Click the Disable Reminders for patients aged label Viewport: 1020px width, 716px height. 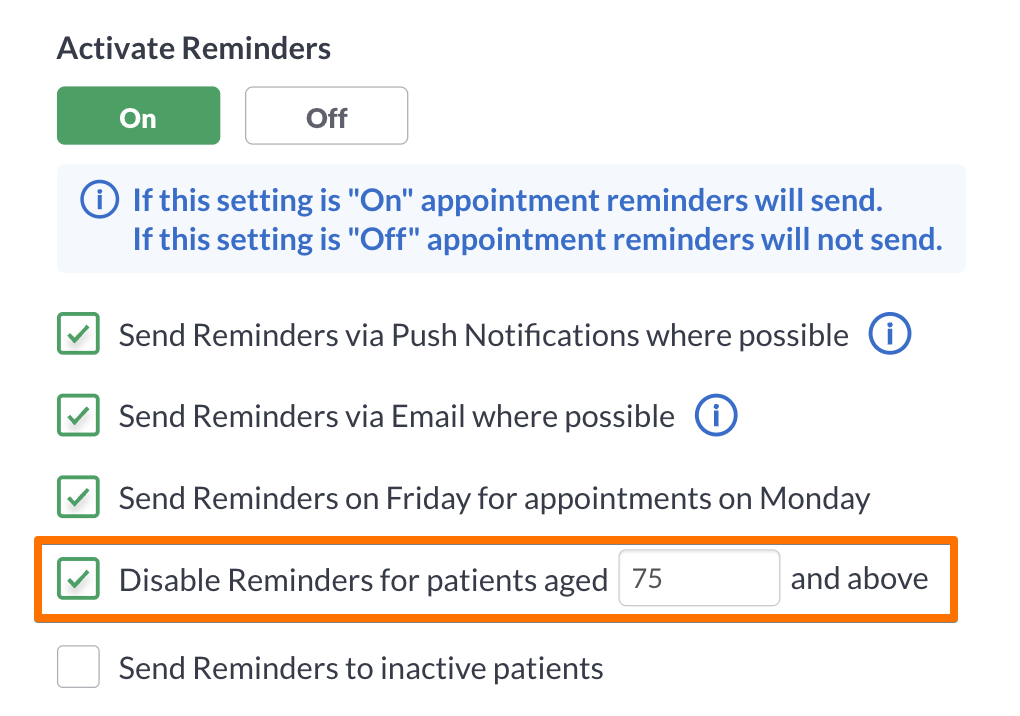click(x=363, y=580)
